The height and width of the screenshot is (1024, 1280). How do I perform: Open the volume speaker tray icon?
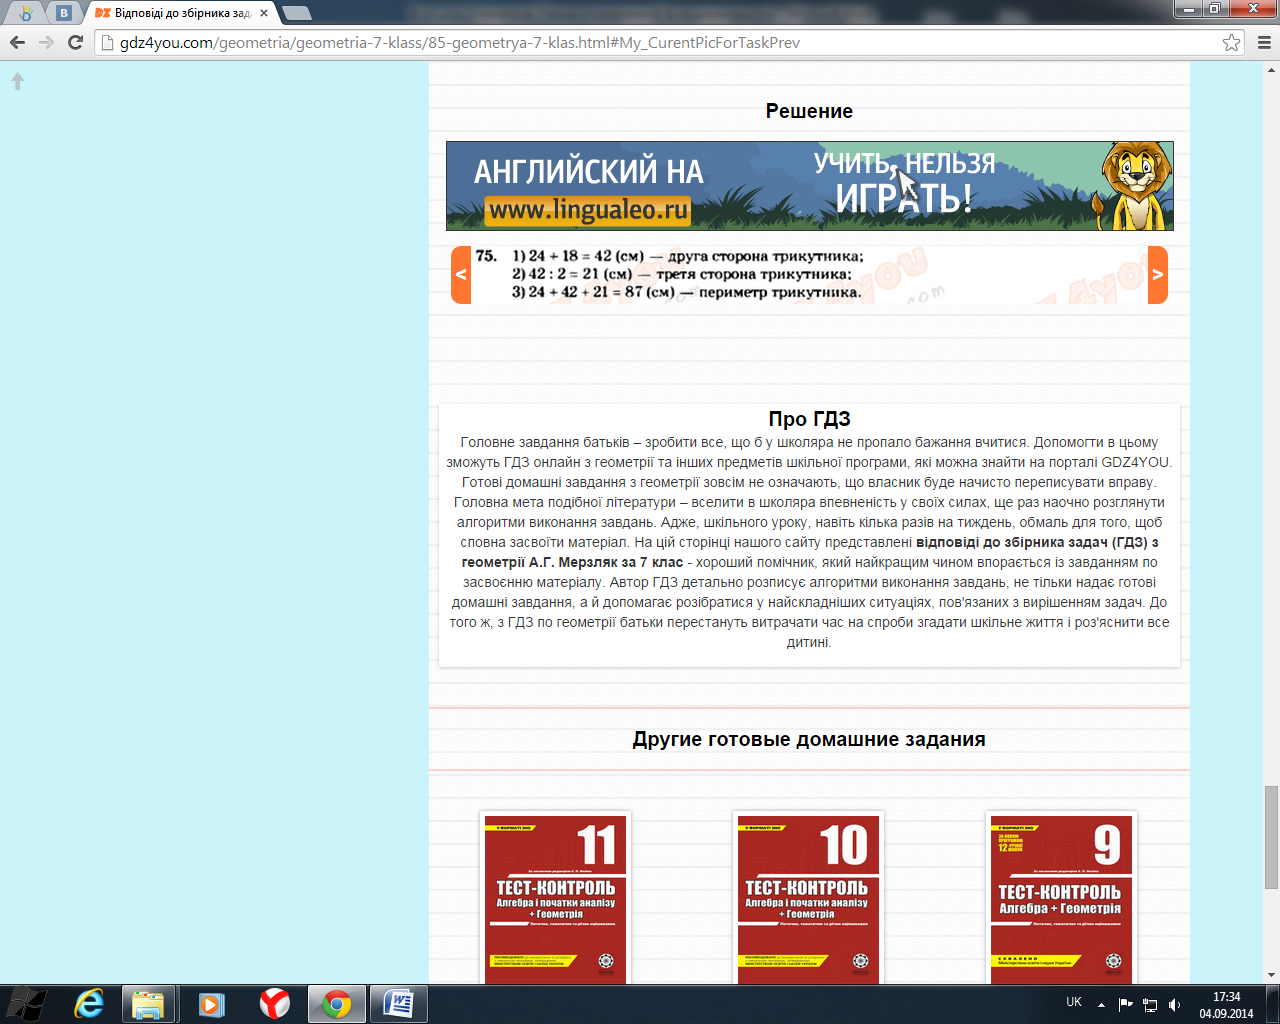point(1174,1004)
